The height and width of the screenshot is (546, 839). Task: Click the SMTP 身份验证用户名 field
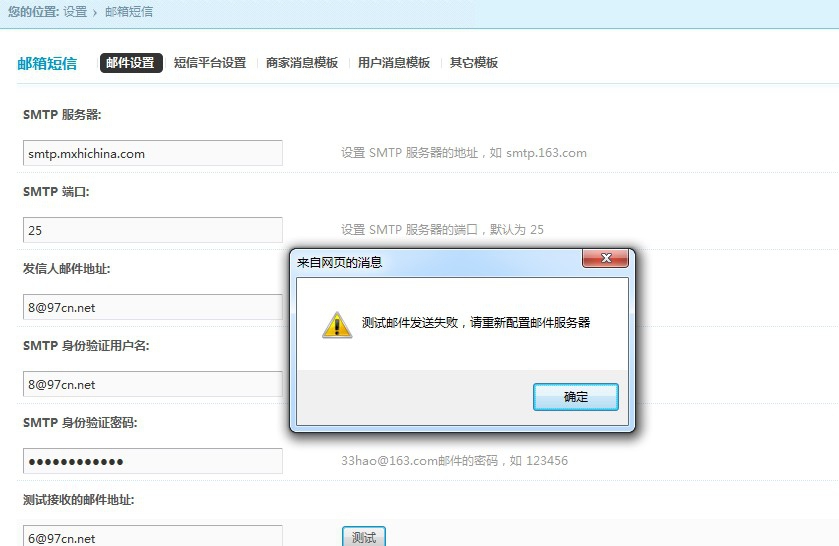click(152, 384)
